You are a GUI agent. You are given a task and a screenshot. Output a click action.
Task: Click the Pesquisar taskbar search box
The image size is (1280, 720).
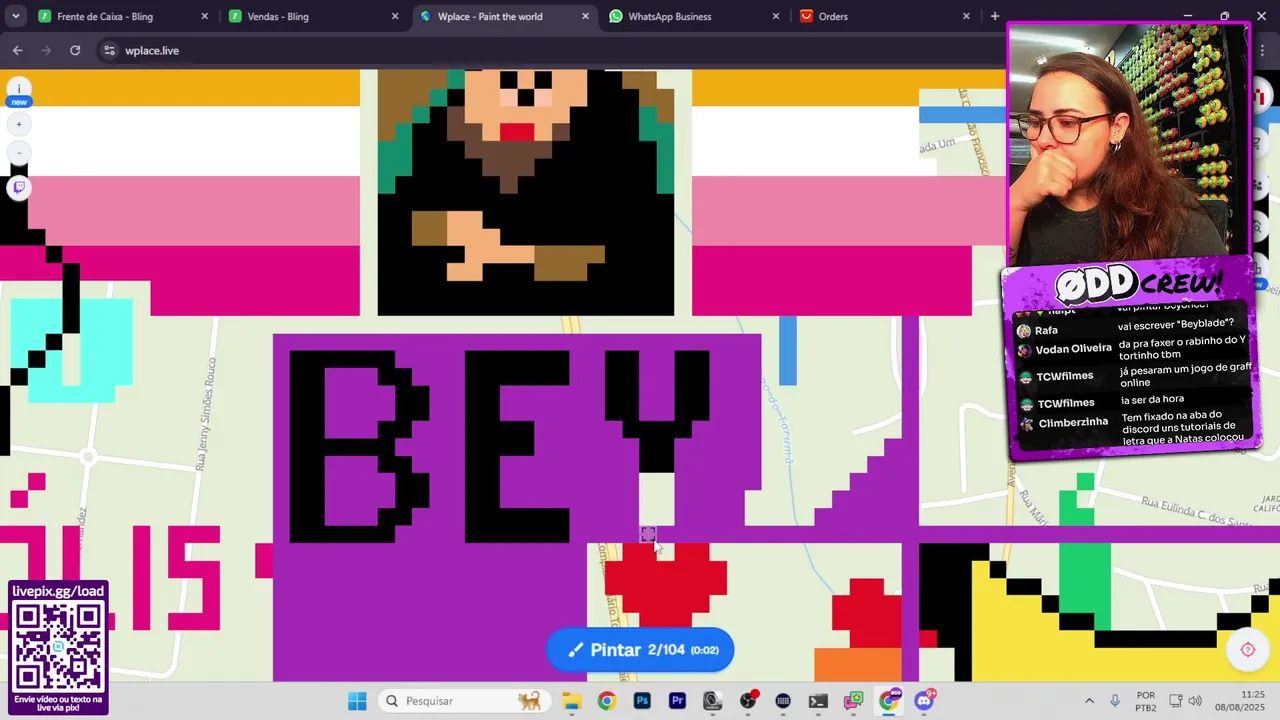[x=463, y=701]
